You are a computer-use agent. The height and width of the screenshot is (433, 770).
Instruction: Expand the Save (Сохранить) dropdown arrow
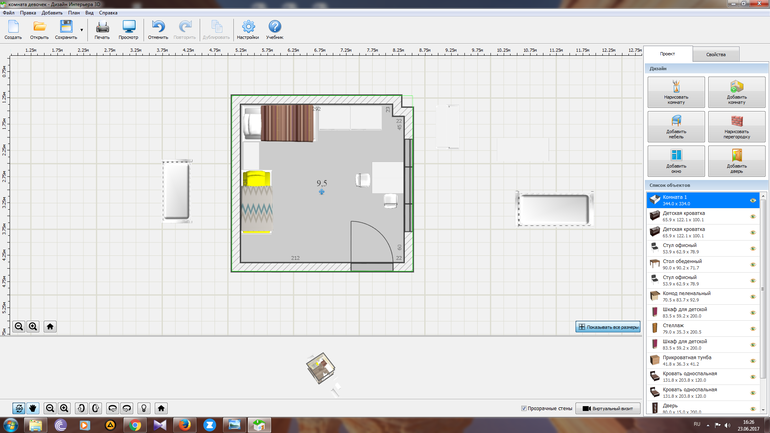pyautogui.click(x=81, y=30)
